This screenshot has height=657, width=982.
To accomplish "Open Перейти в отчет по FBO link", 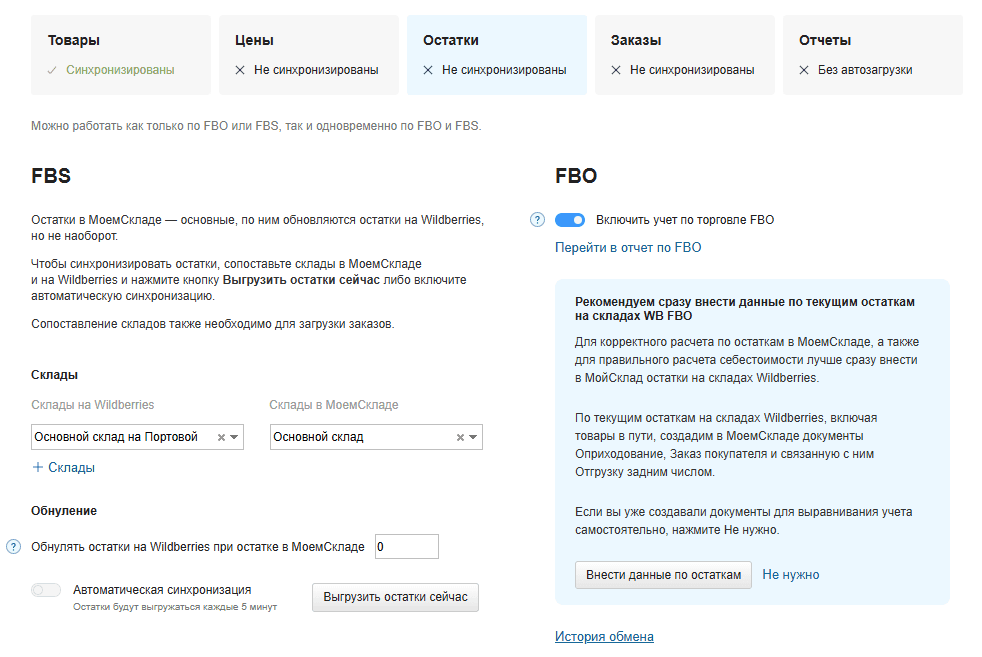I will click(628, 247).
